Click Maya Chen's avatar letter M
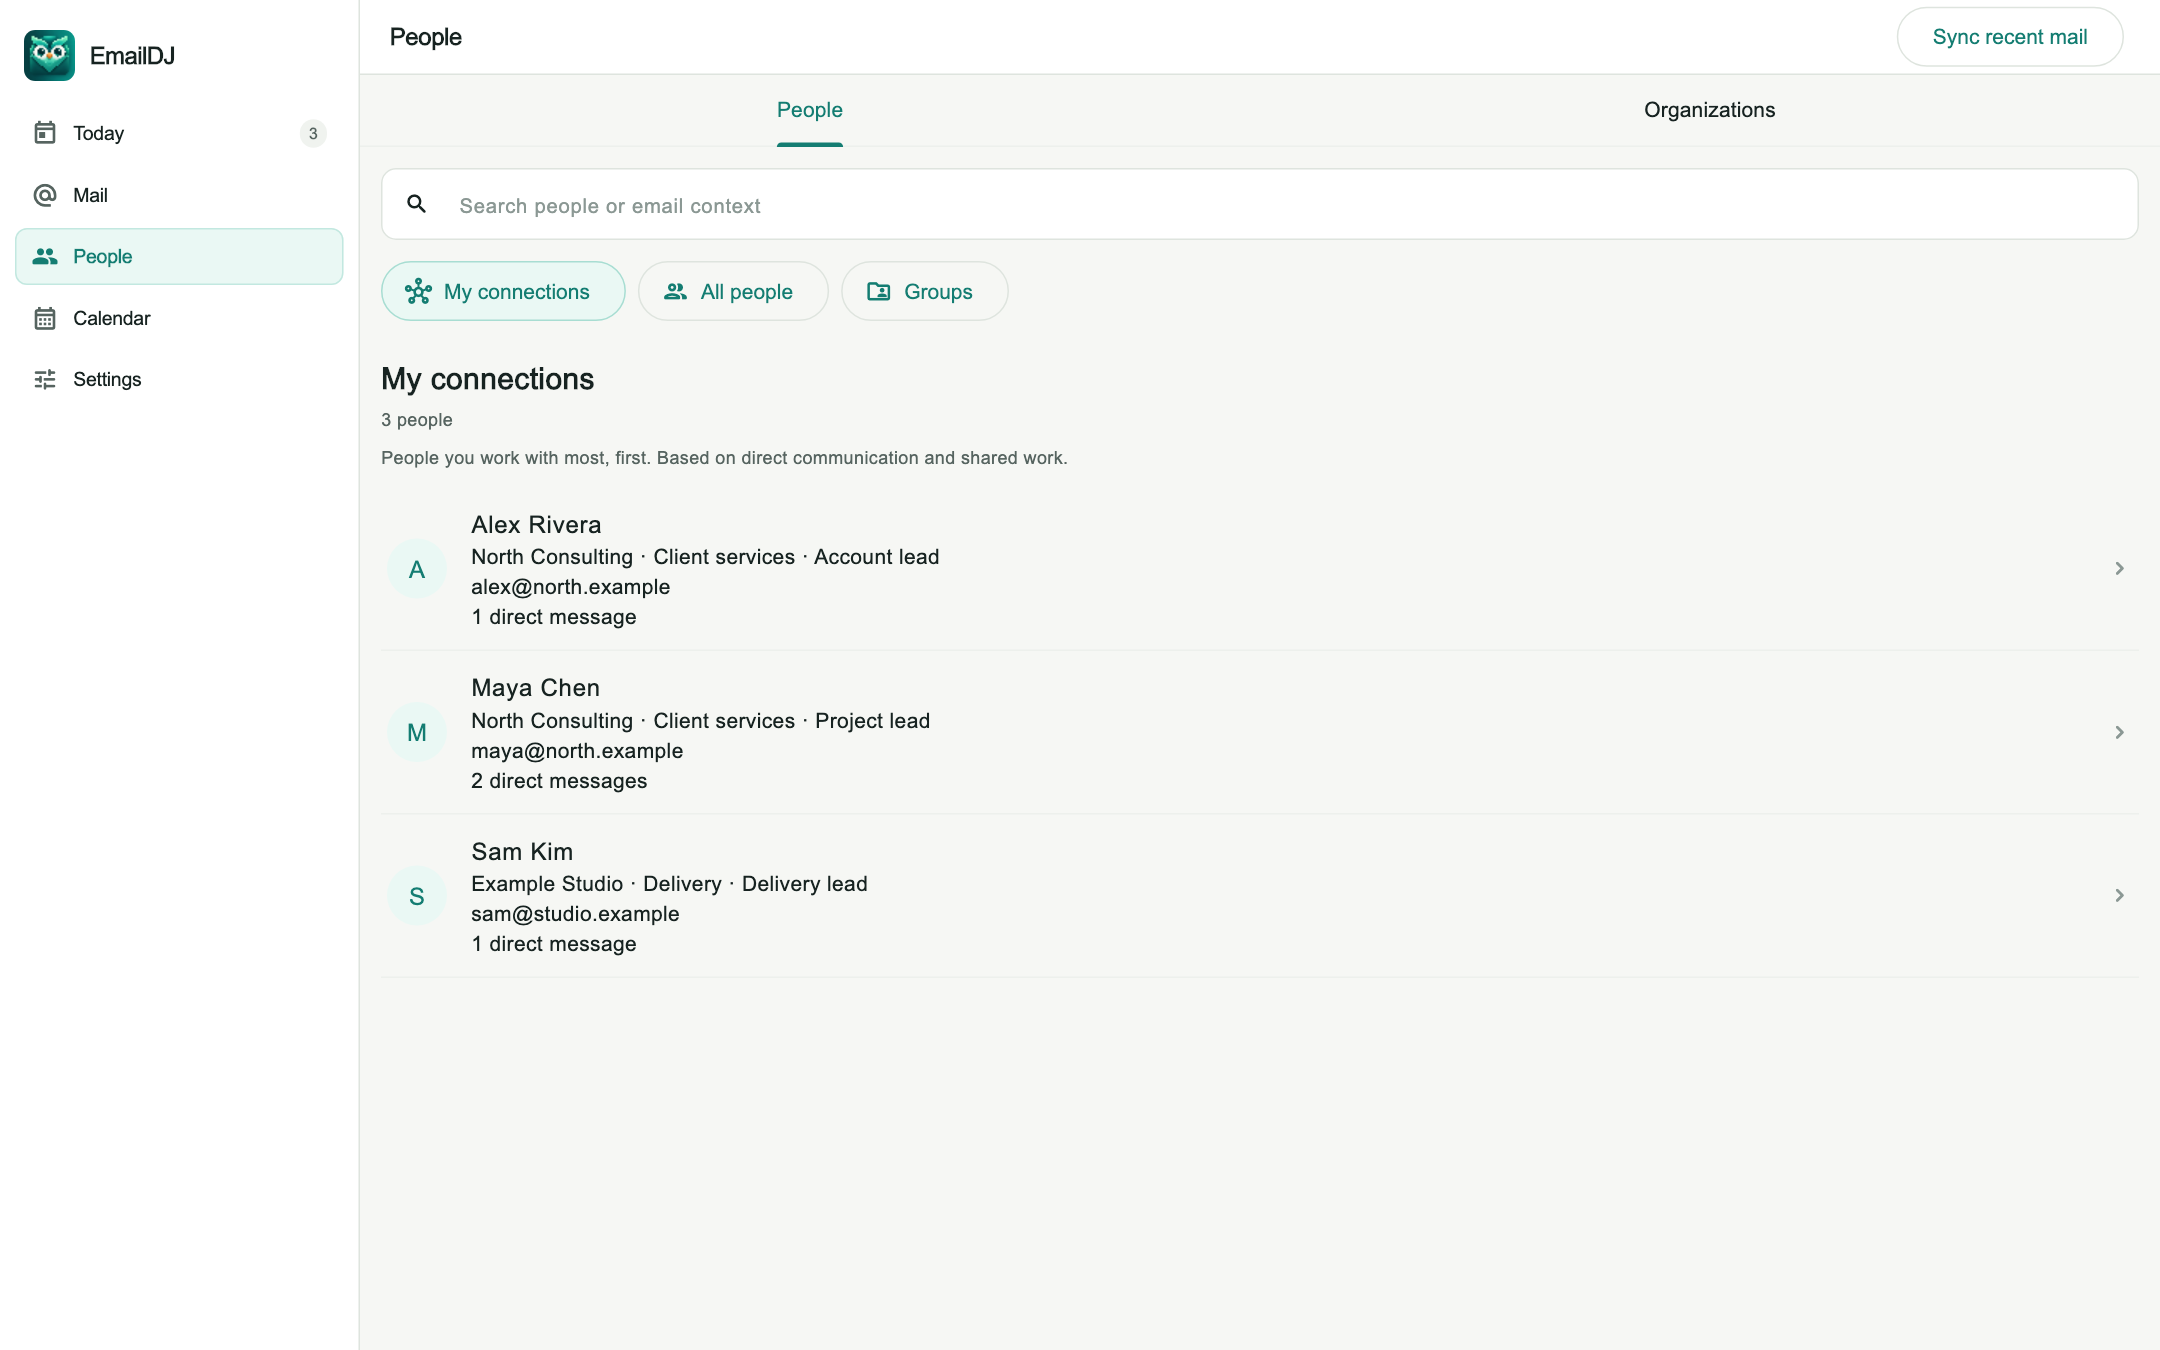Image resolution: width=2160 pixels, height=1350 pixels. click(417, 733)
